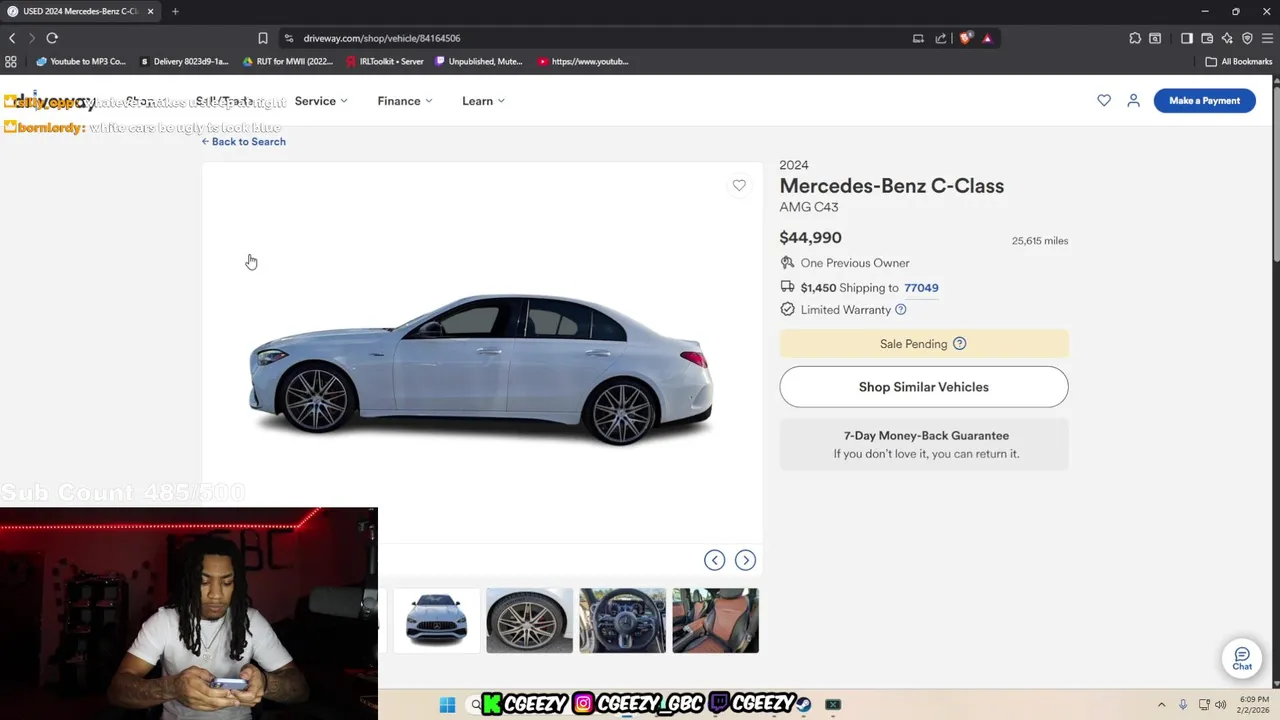1280x720 pixels.
Task: Click Shop Similar Vehicles button
Action: click(924, 387)
